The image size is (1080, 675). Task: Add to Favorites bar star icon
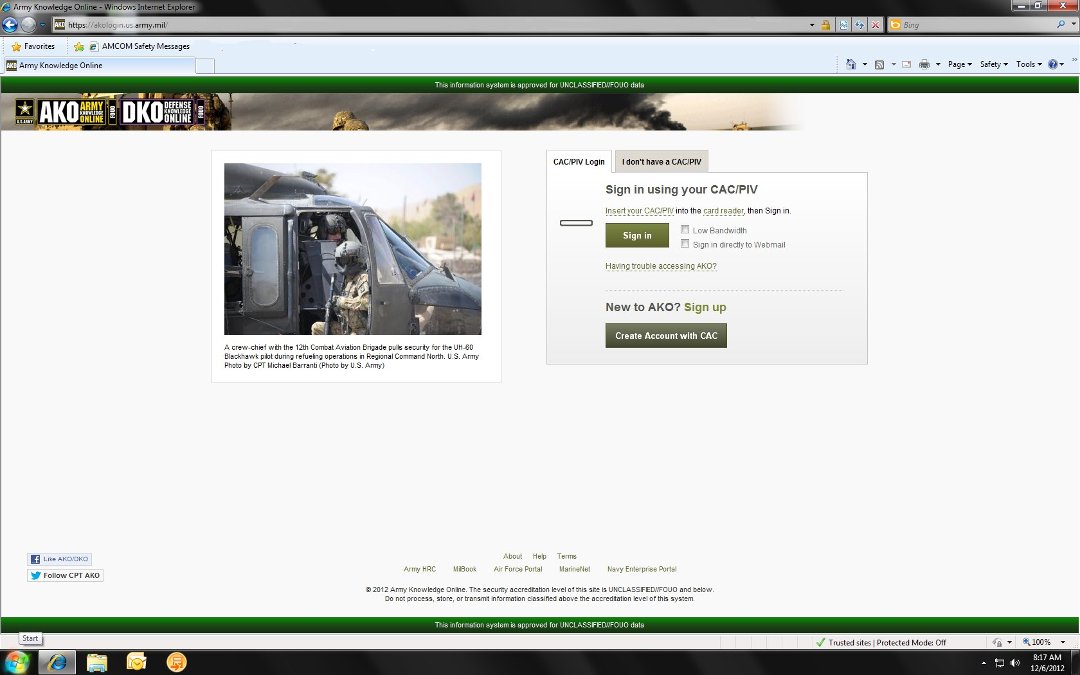coord(79,47)
